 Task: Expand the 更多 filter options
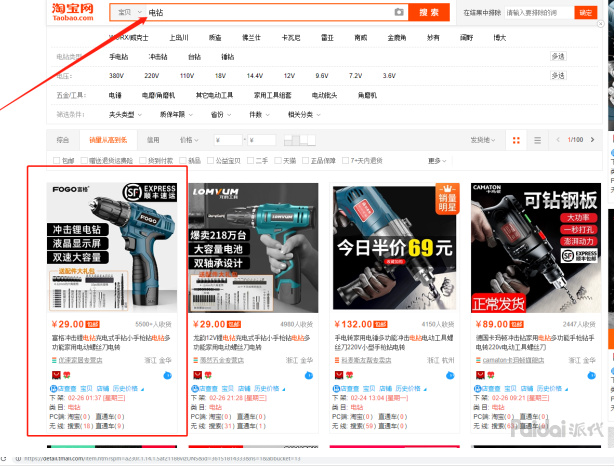[x=437, y=161]
